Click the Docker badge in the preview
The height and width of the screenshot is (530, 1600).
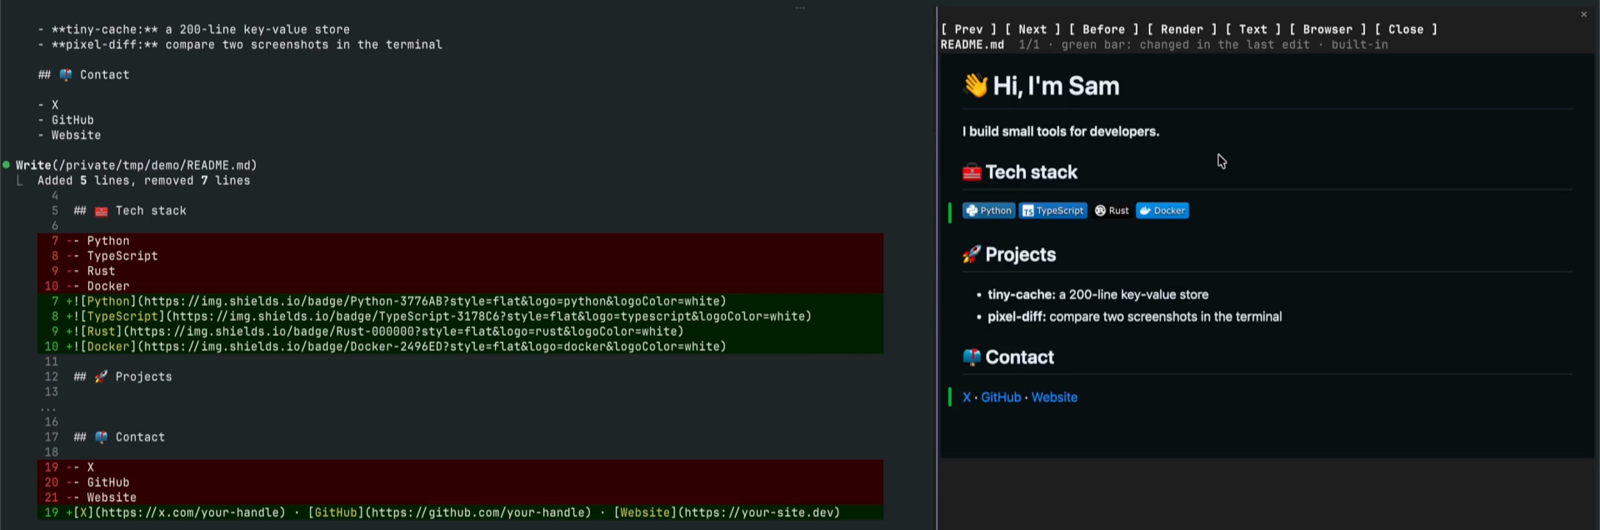1162,211
